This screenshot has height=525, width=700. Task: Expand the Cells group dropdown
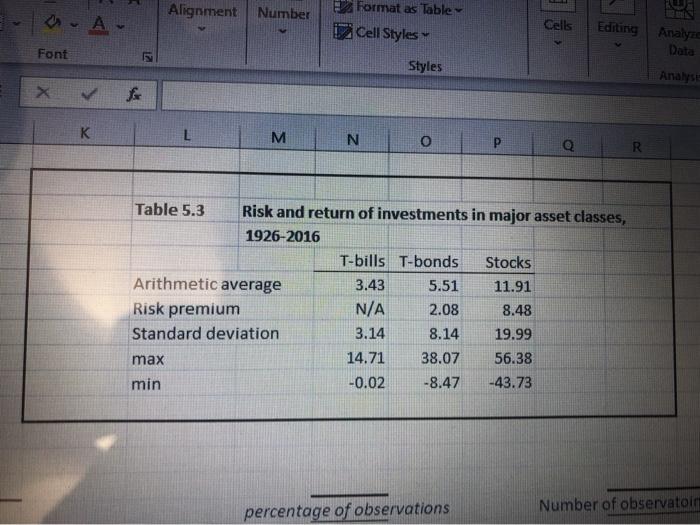[x=558, y=43]
